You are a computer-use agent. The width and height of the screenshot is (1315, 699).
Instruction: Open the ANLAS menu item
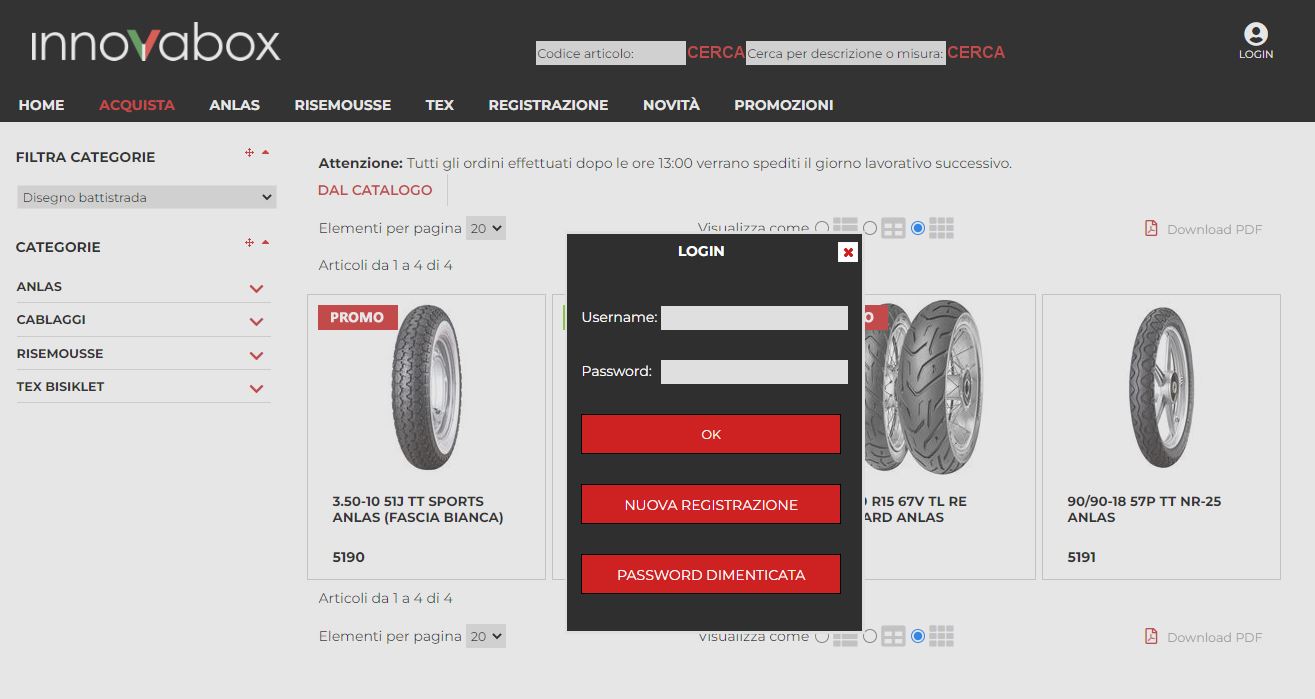pyautogui.click(x=234, y=105)
